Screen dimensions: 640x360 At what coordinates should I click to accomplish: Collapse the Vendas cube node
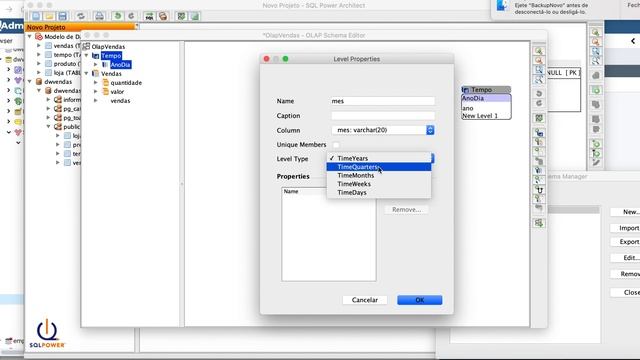86,73
